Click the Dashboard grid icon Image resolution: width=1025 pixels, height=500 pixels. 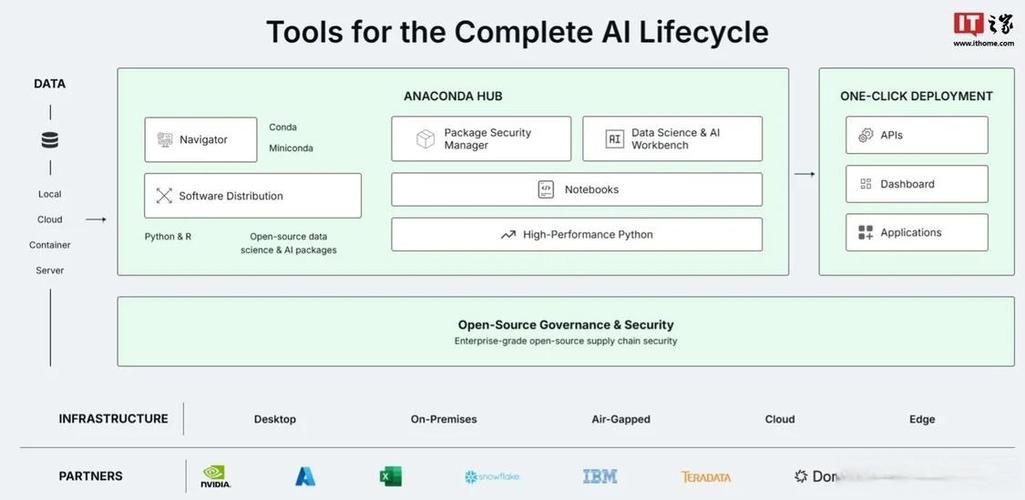(x=865, y=184)
